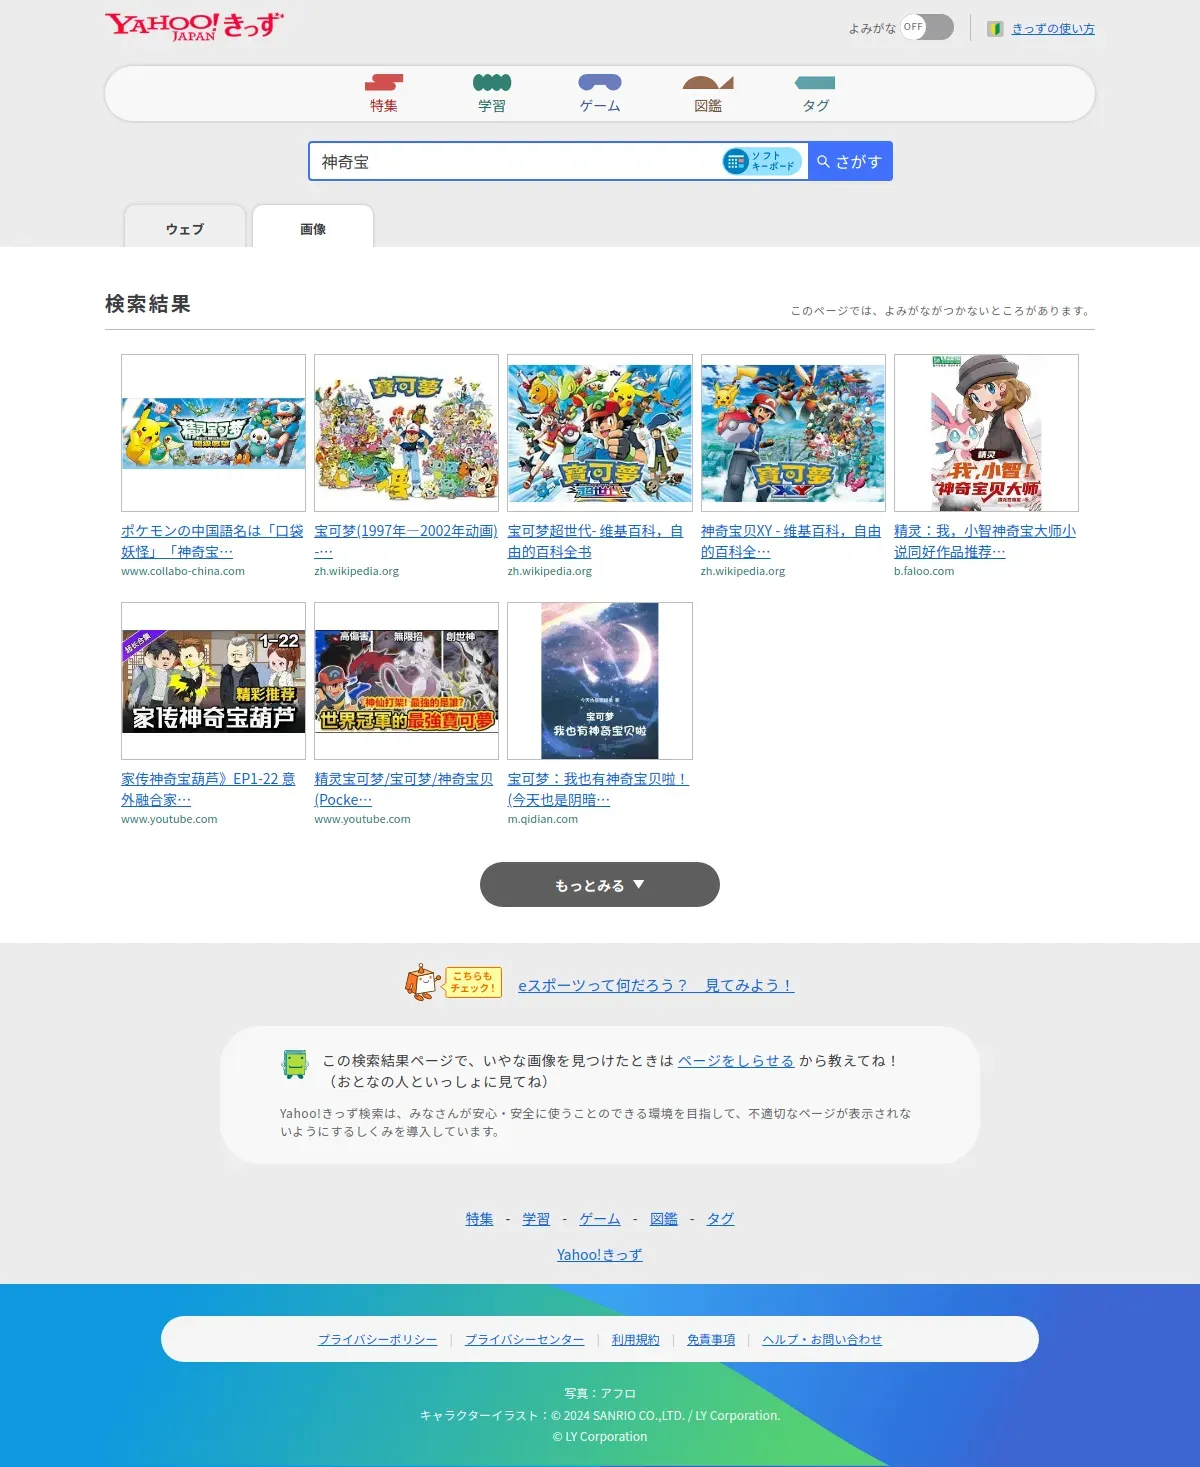Viewport: 1200px width, 1467px height.
Task: Open link ポケモンの中国語名は「口袋妖怪」
Action: point(212,541)
